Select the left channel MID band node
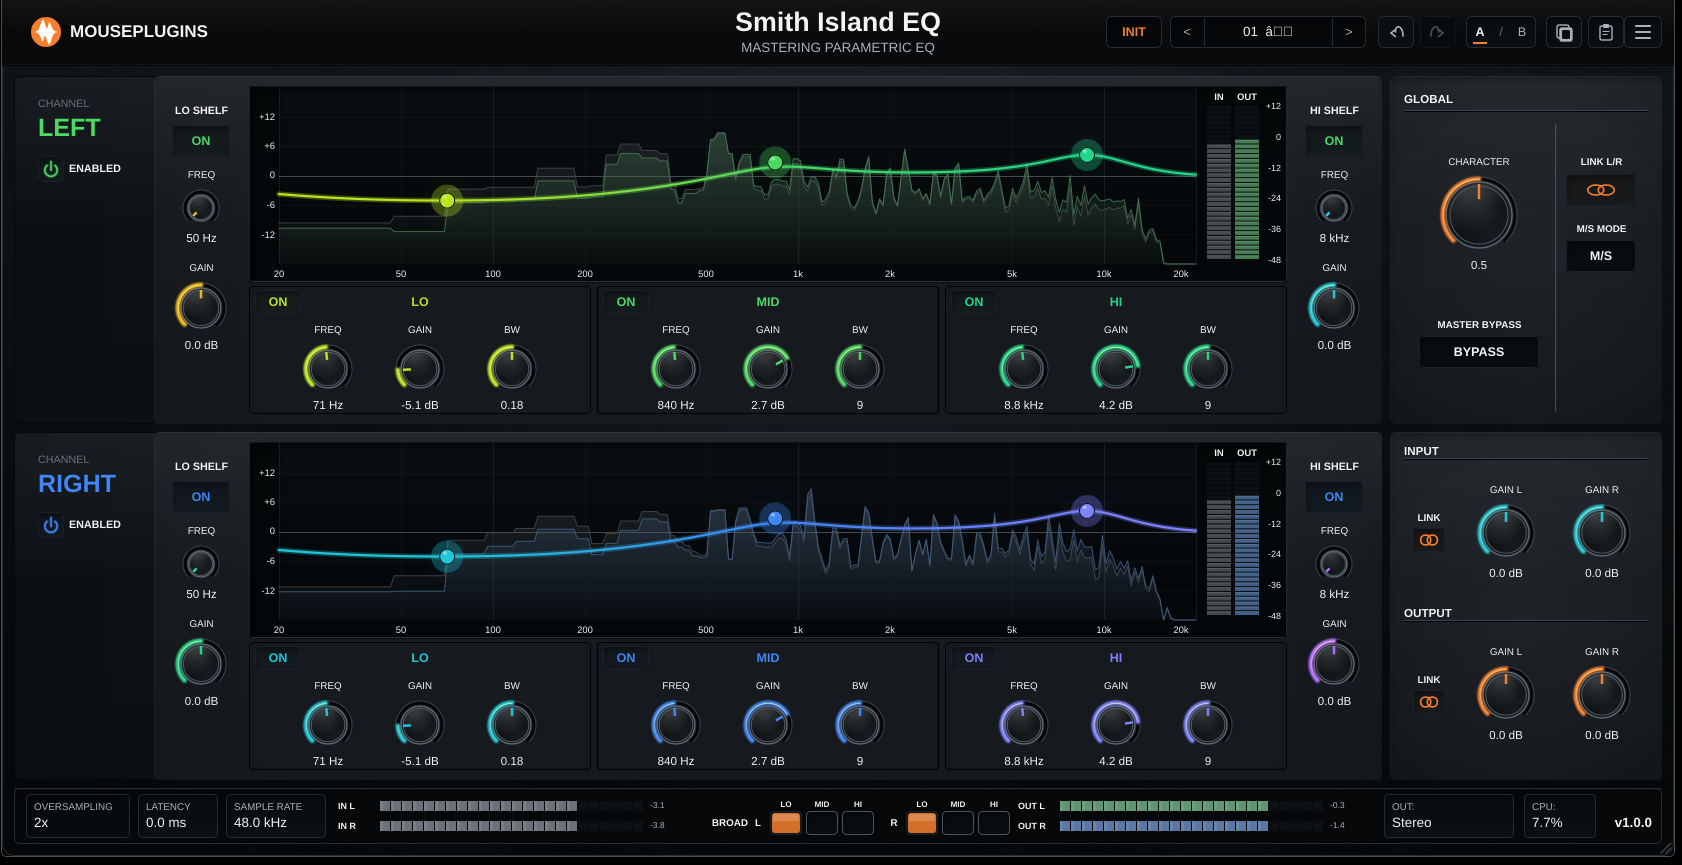1682x865 pixels. [x=775, y=162]
